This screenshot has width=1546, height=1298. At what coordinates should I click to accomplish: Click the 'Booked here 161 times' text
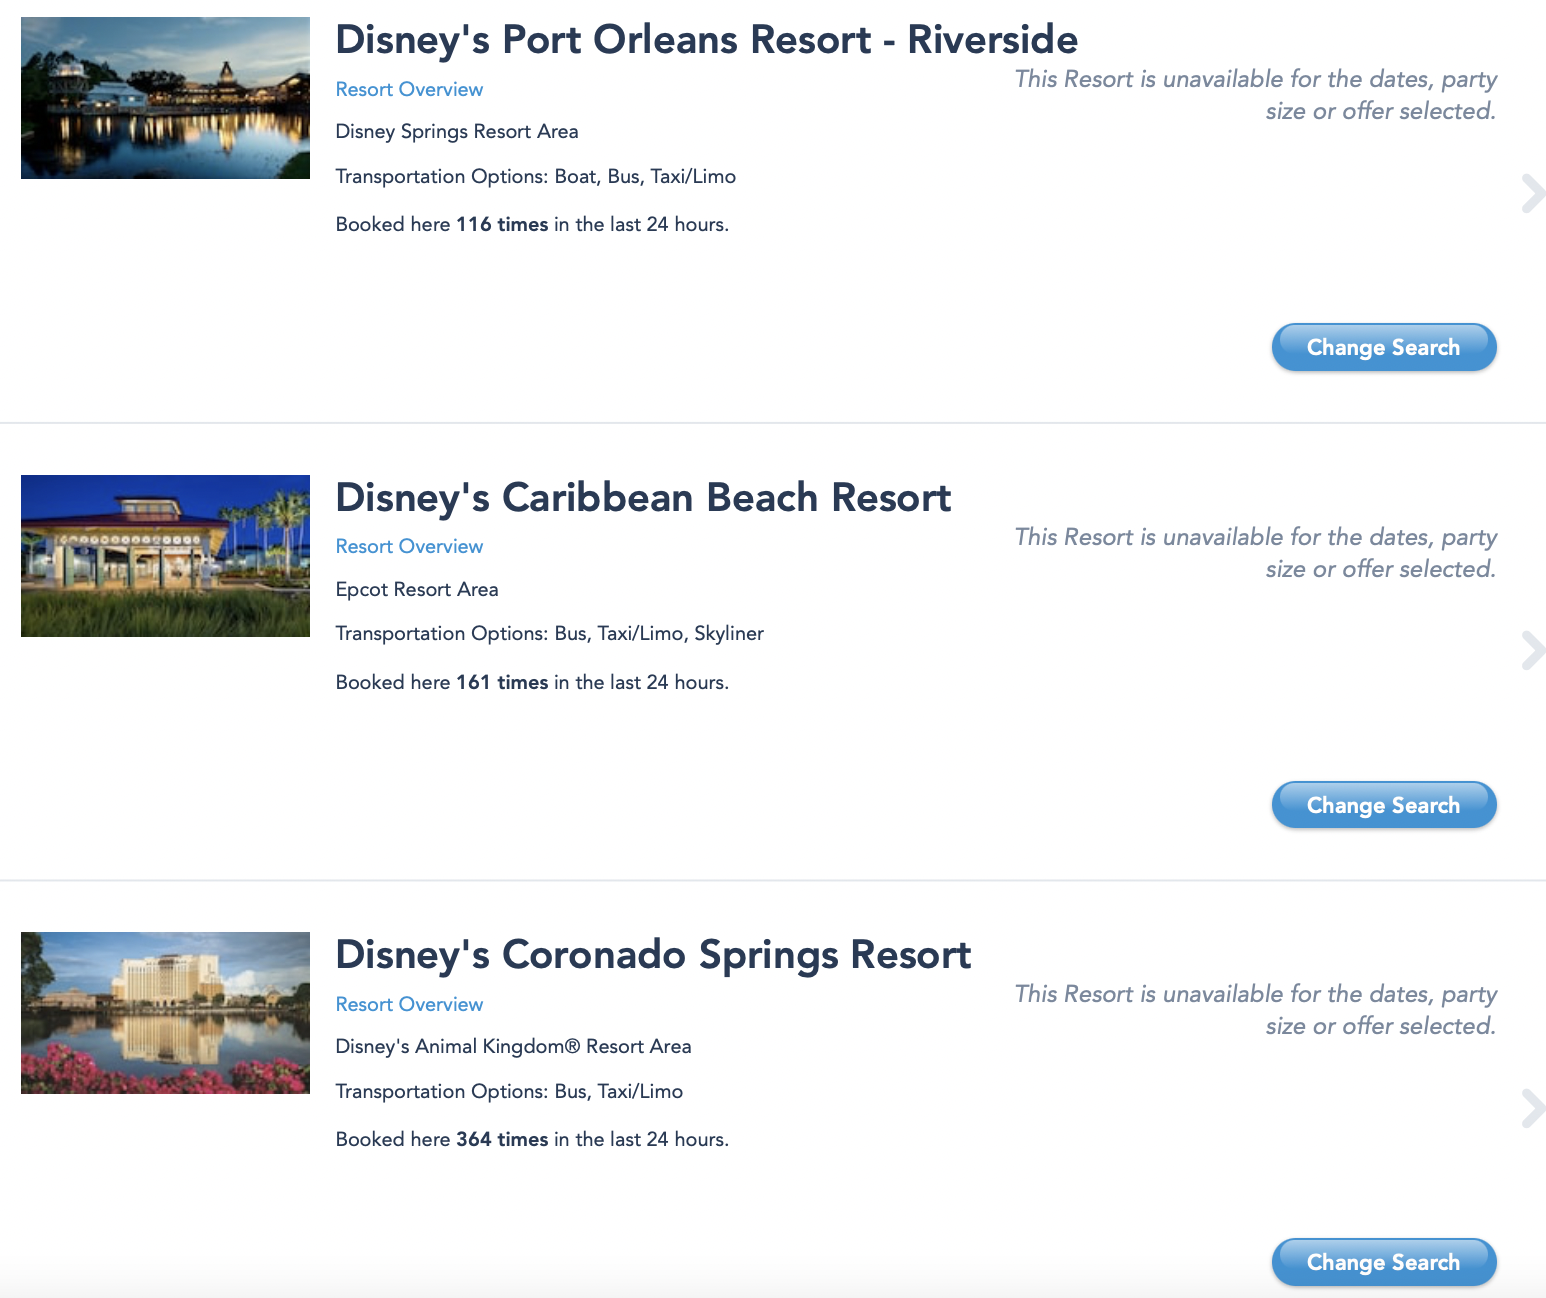pyautogui.click(x=532, y=682)
